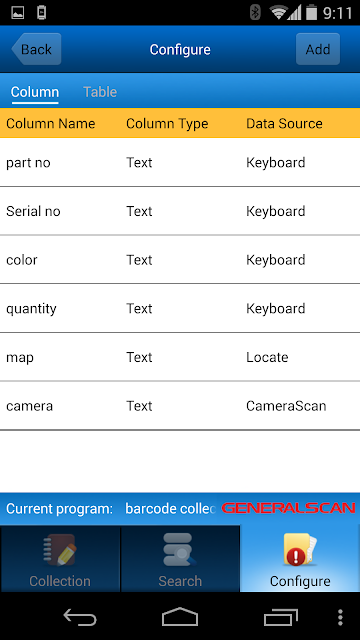The width and height of the screenshot is (360, 640).
Task: Select the part no column row
Action: click(x=180, y=162)
